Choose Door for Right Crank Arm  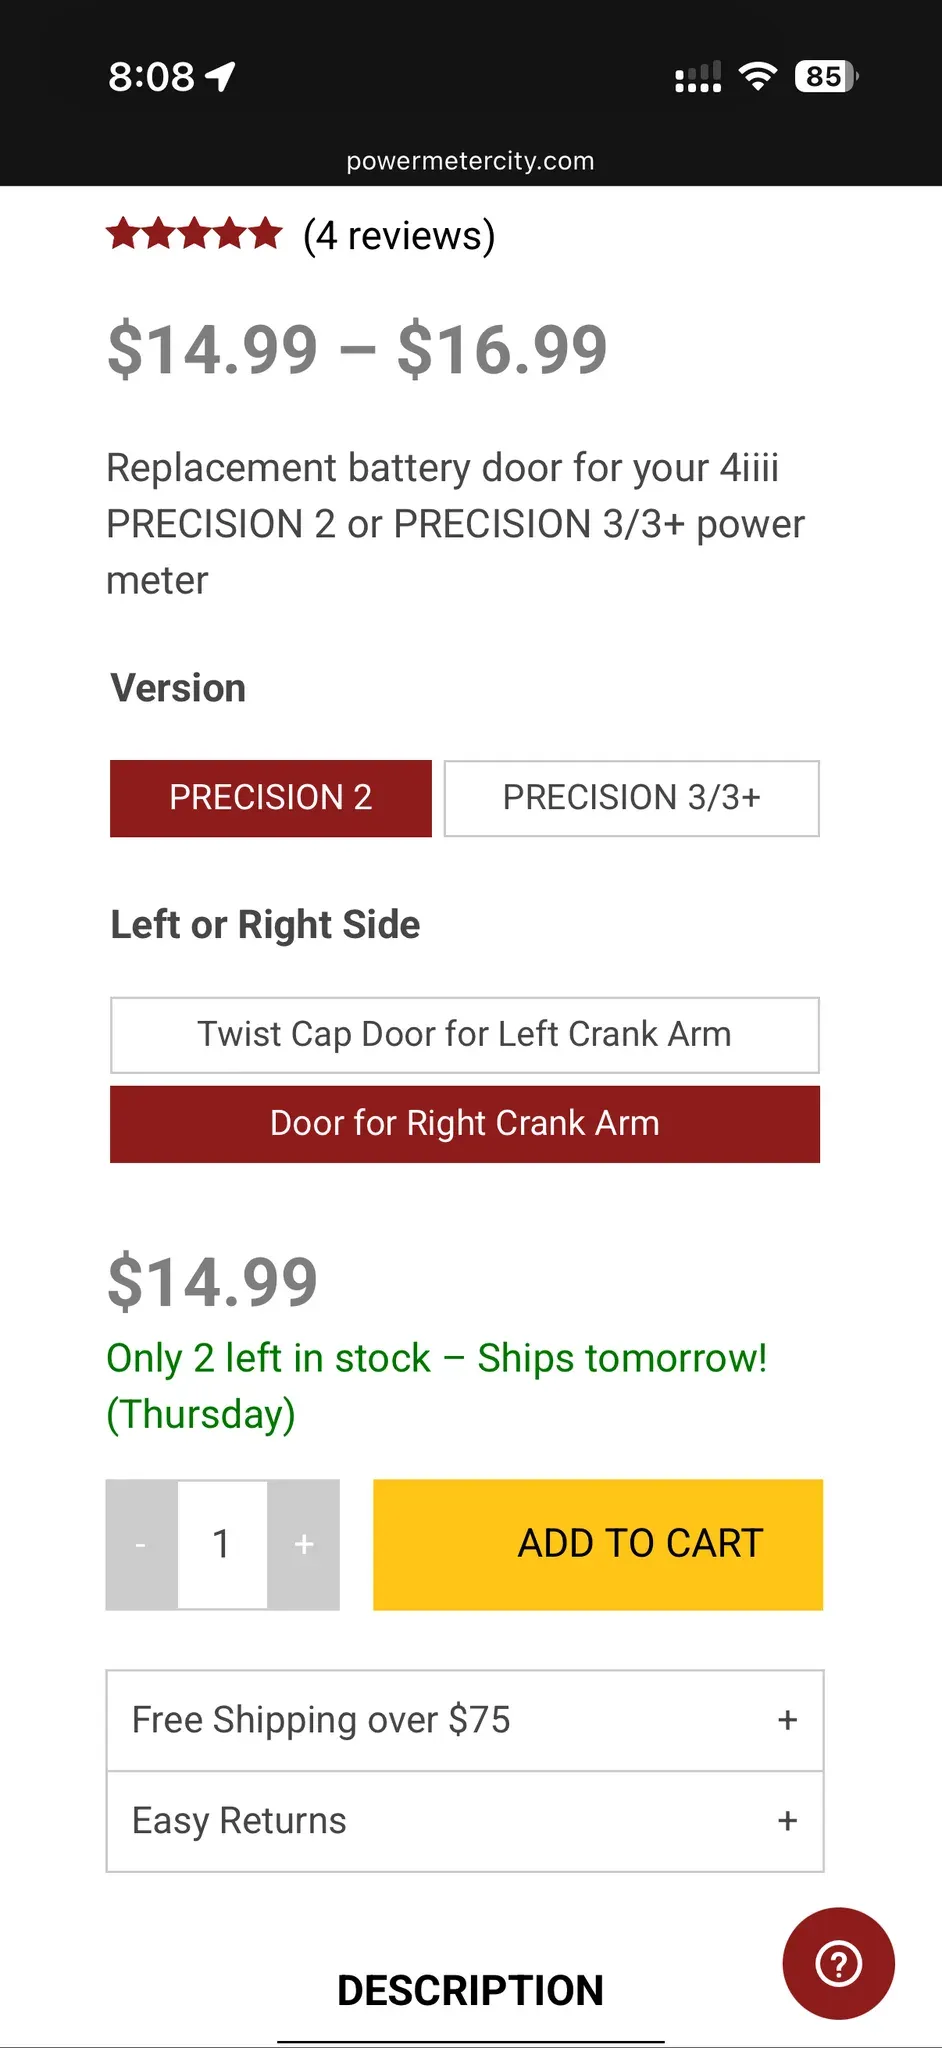click(x=465, y=1124)
